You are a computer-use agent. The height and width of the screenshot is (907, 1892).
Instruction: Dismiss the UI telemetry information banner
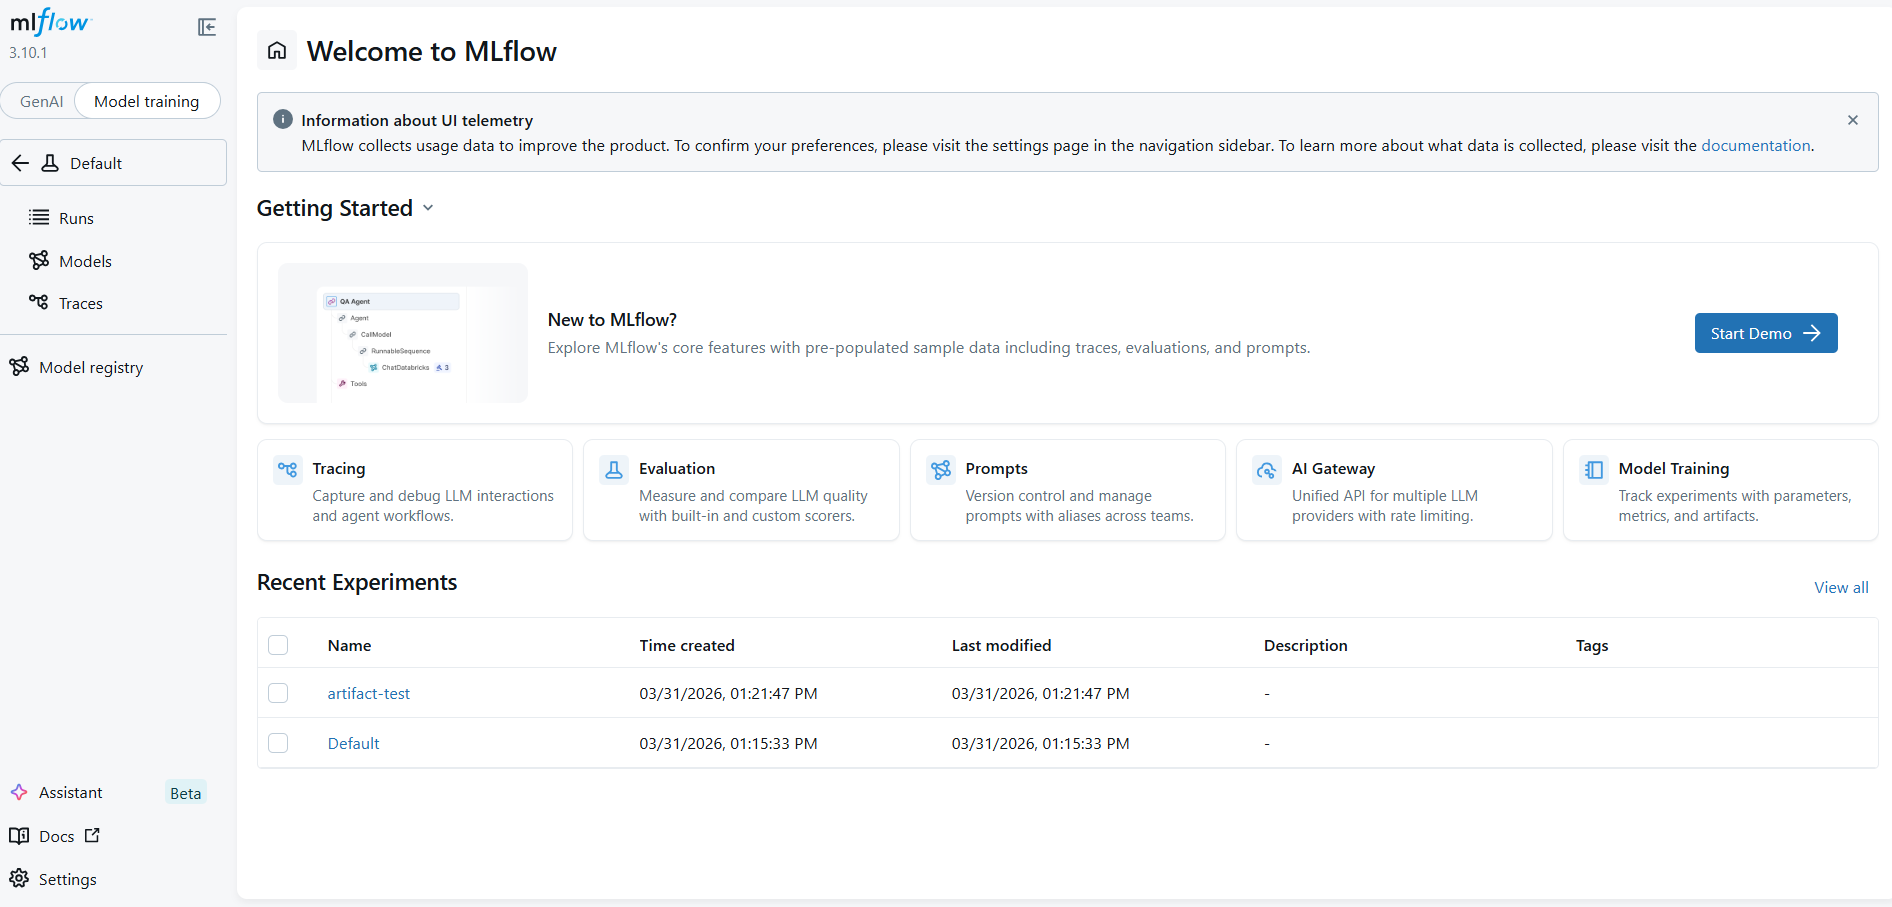tap(1852, 120)
